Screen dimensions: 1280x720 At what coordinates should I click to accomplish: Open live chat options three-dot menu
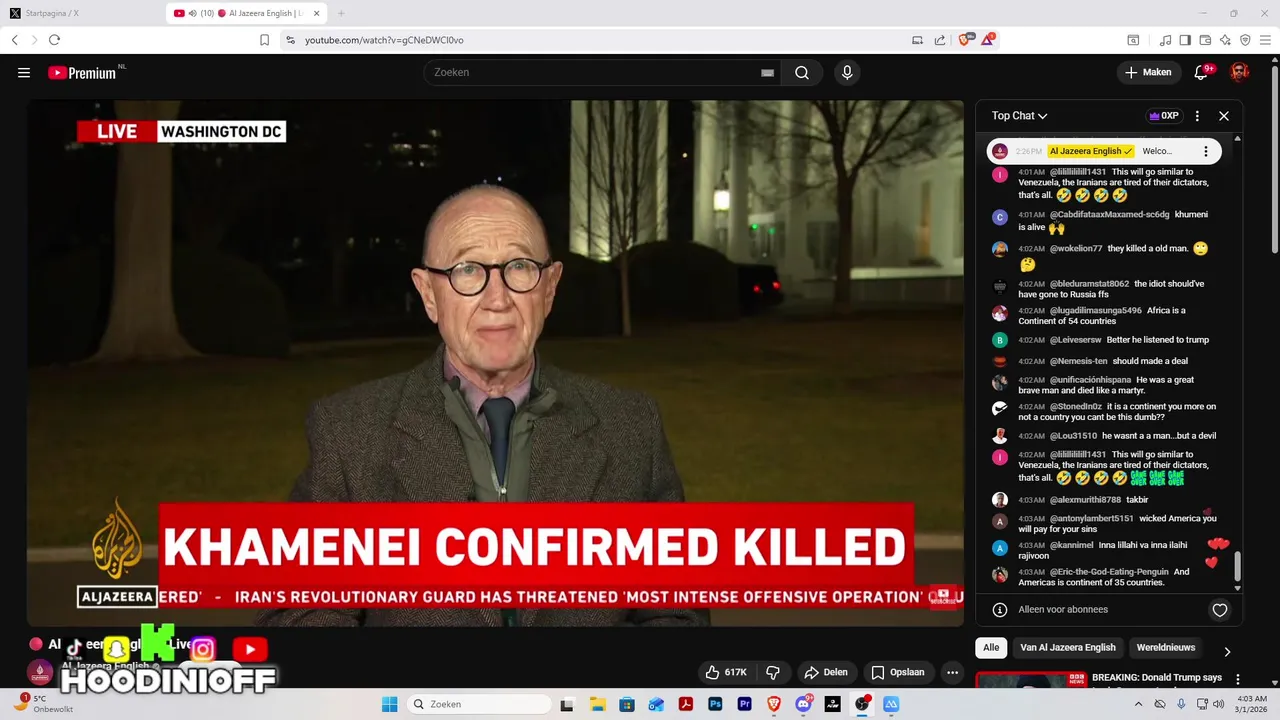click(x=1197, y=116)
